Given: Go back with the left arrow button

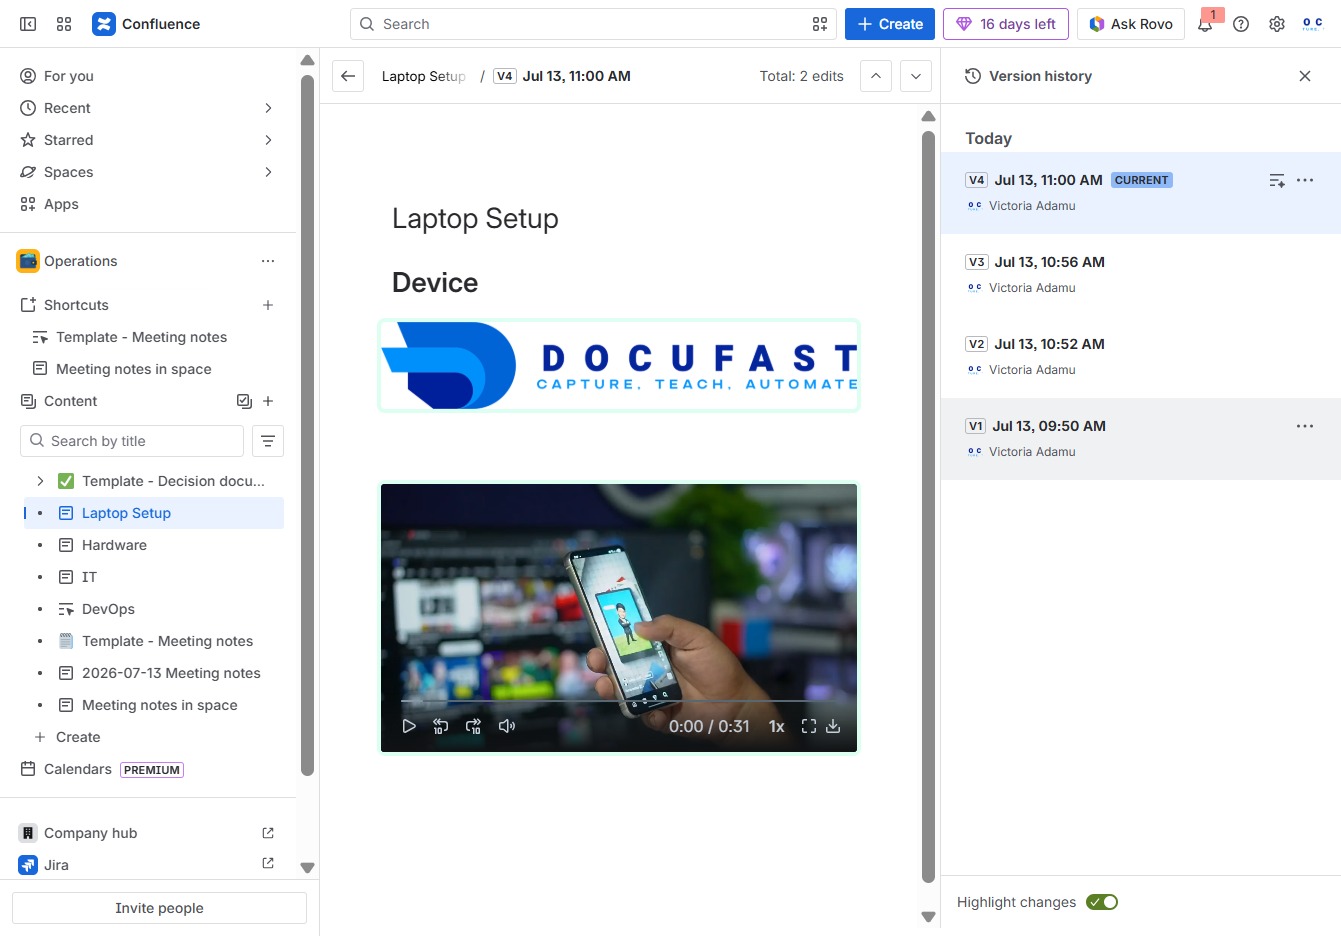Looking at the screenshot, I should pyautogui.click(x=348, y=76).
